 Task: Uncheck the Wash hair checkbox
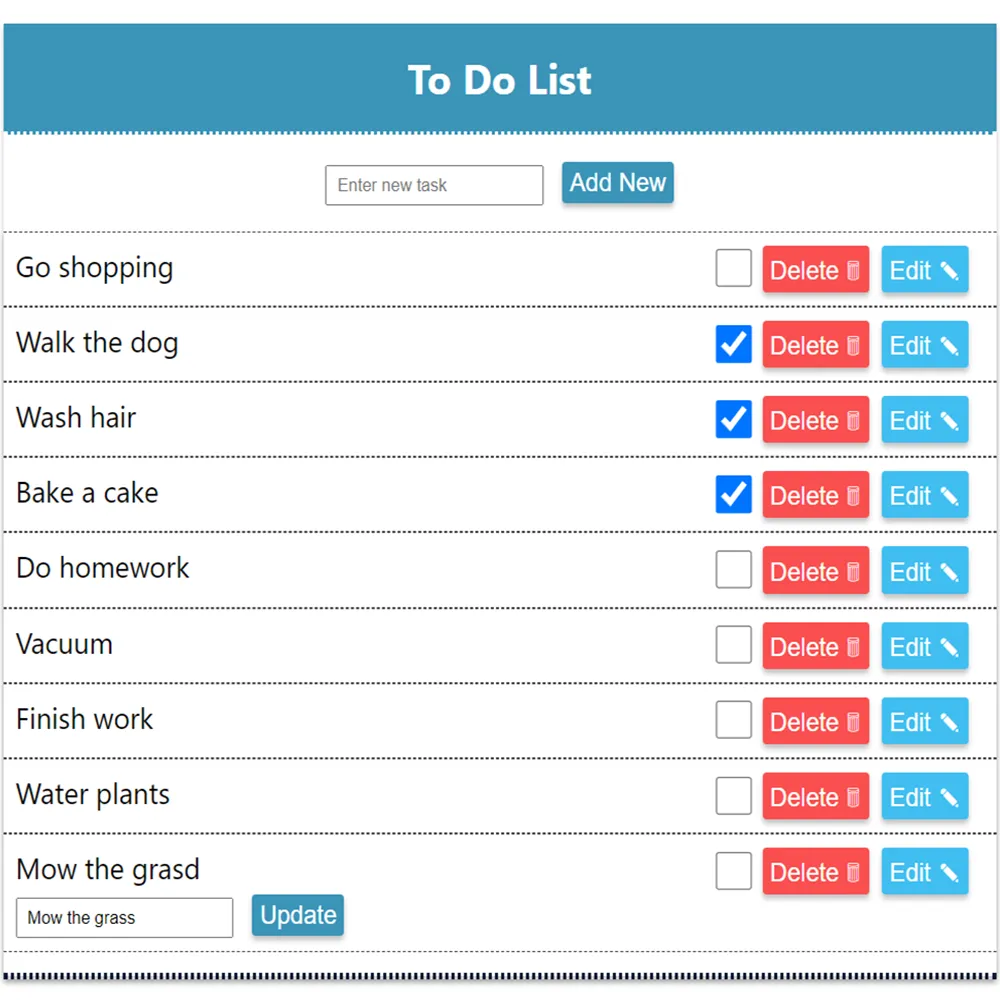pos(734,419)
